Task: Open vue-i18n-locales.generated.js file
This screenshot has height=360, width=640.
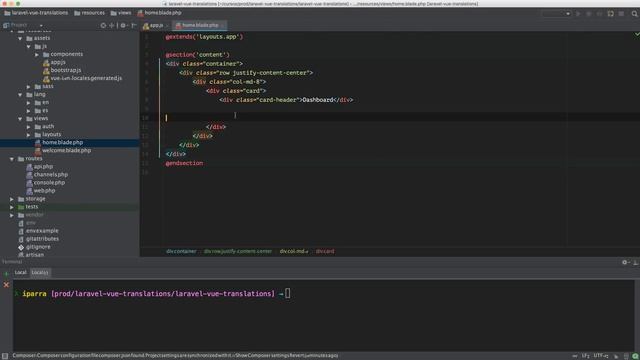Action: click(x=82, y=78)
